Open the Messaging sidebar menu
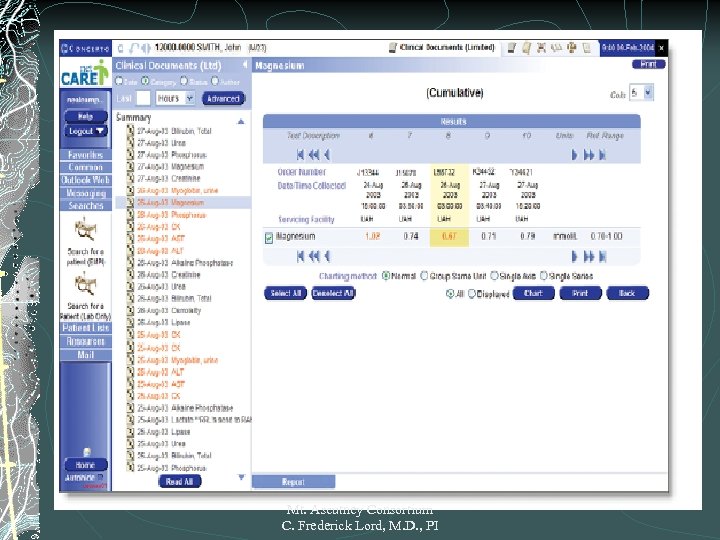This screenshot has height=540, width=720. point(85,193)
